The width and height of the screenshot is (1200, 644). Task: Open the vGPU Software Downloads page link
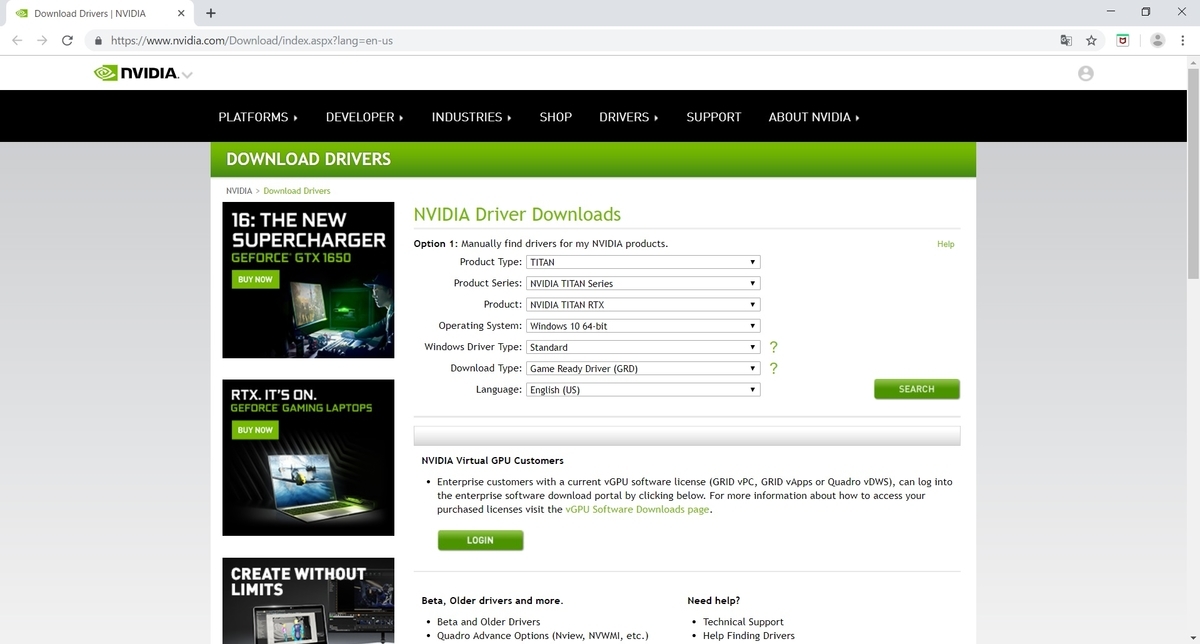coord(637,509)
